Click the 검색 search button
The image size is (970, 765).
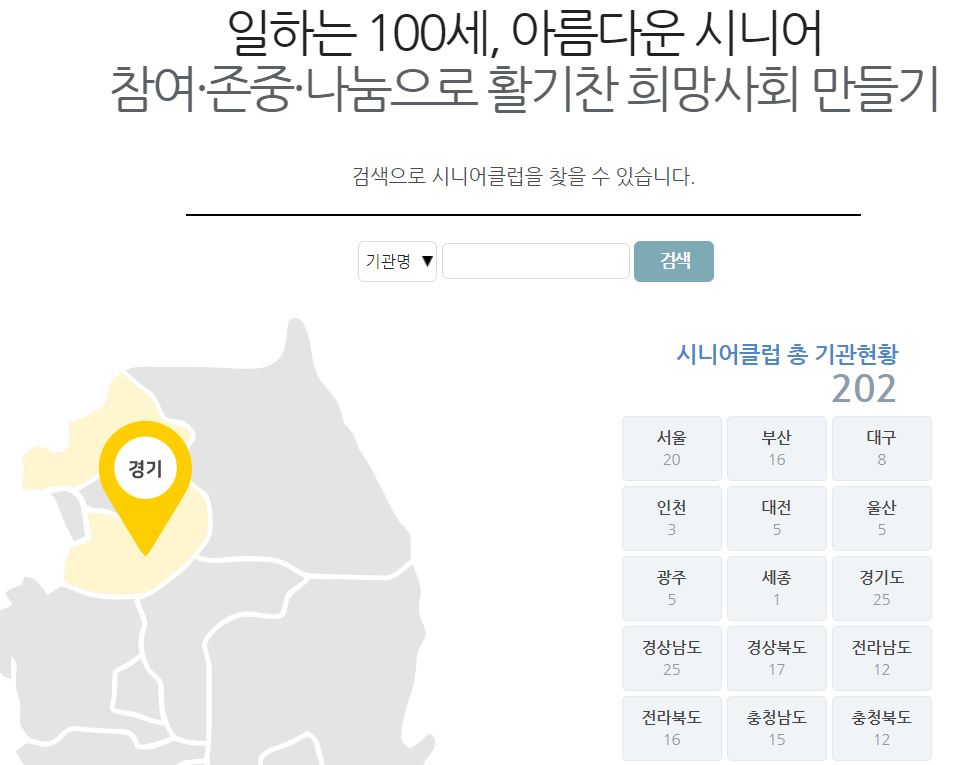(673, 261)
